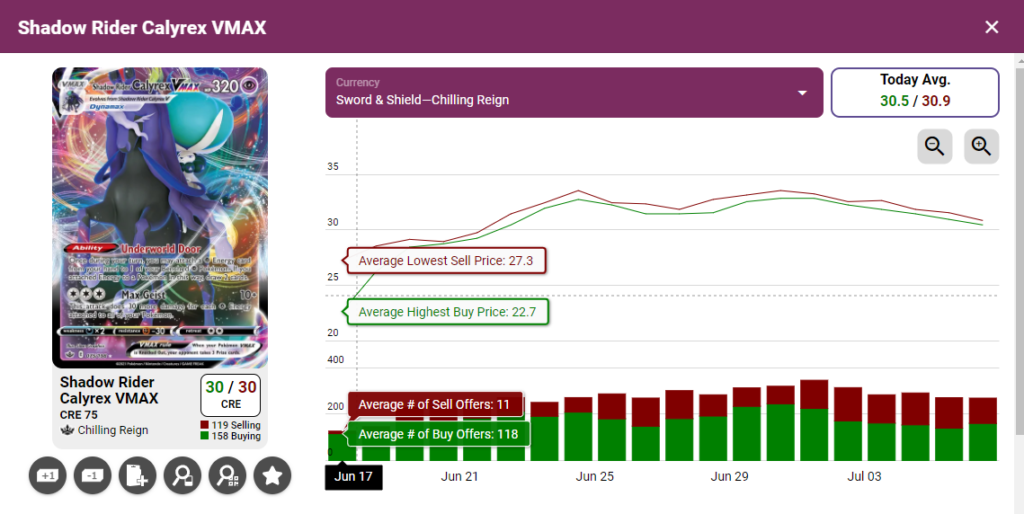
Task: Click the 158 Buying legend entry
Action: pyautogui.click(x=231, y=436)
